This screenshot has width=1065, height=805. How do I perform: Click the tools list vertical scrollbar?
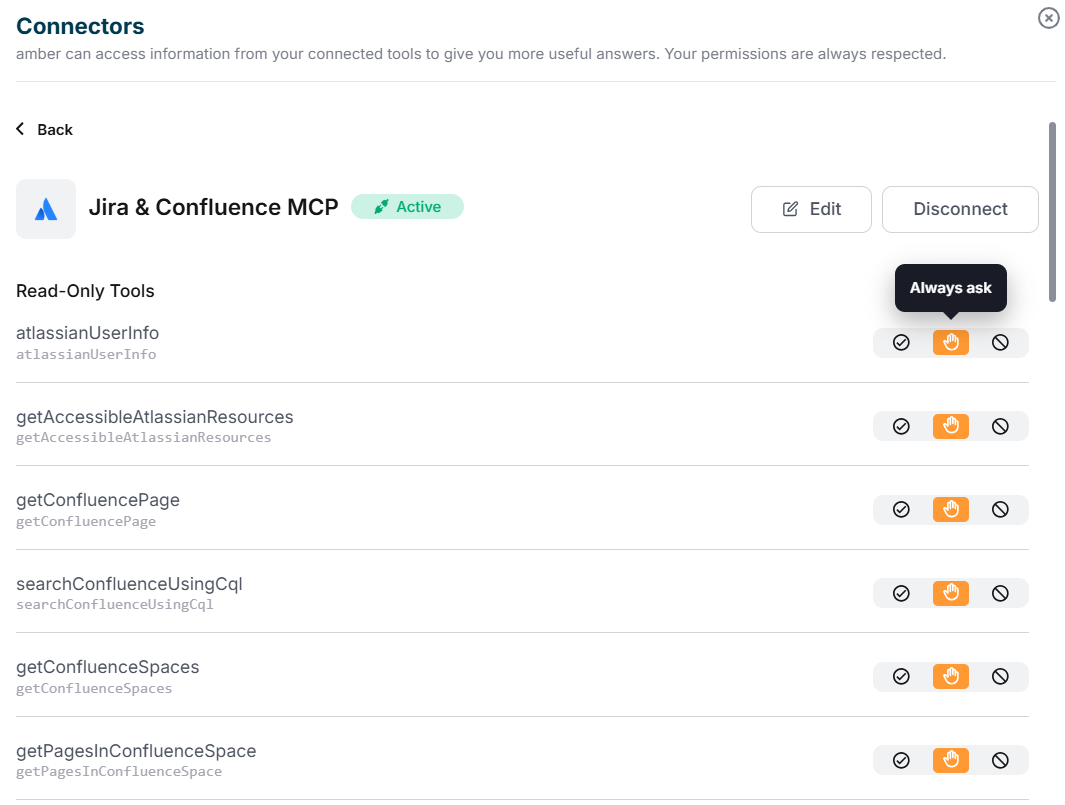(x=1052, y=212)
